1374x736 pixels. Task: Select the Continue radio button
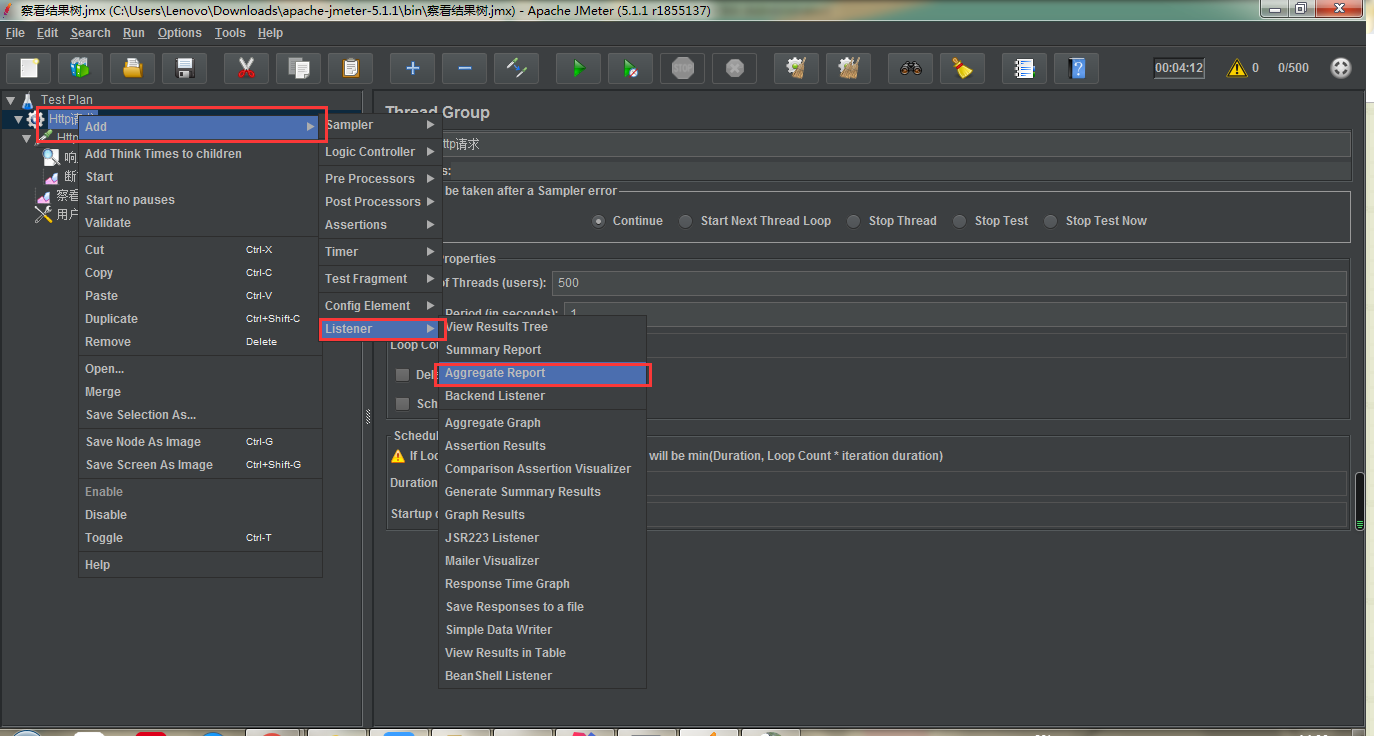tap(598, 221)
